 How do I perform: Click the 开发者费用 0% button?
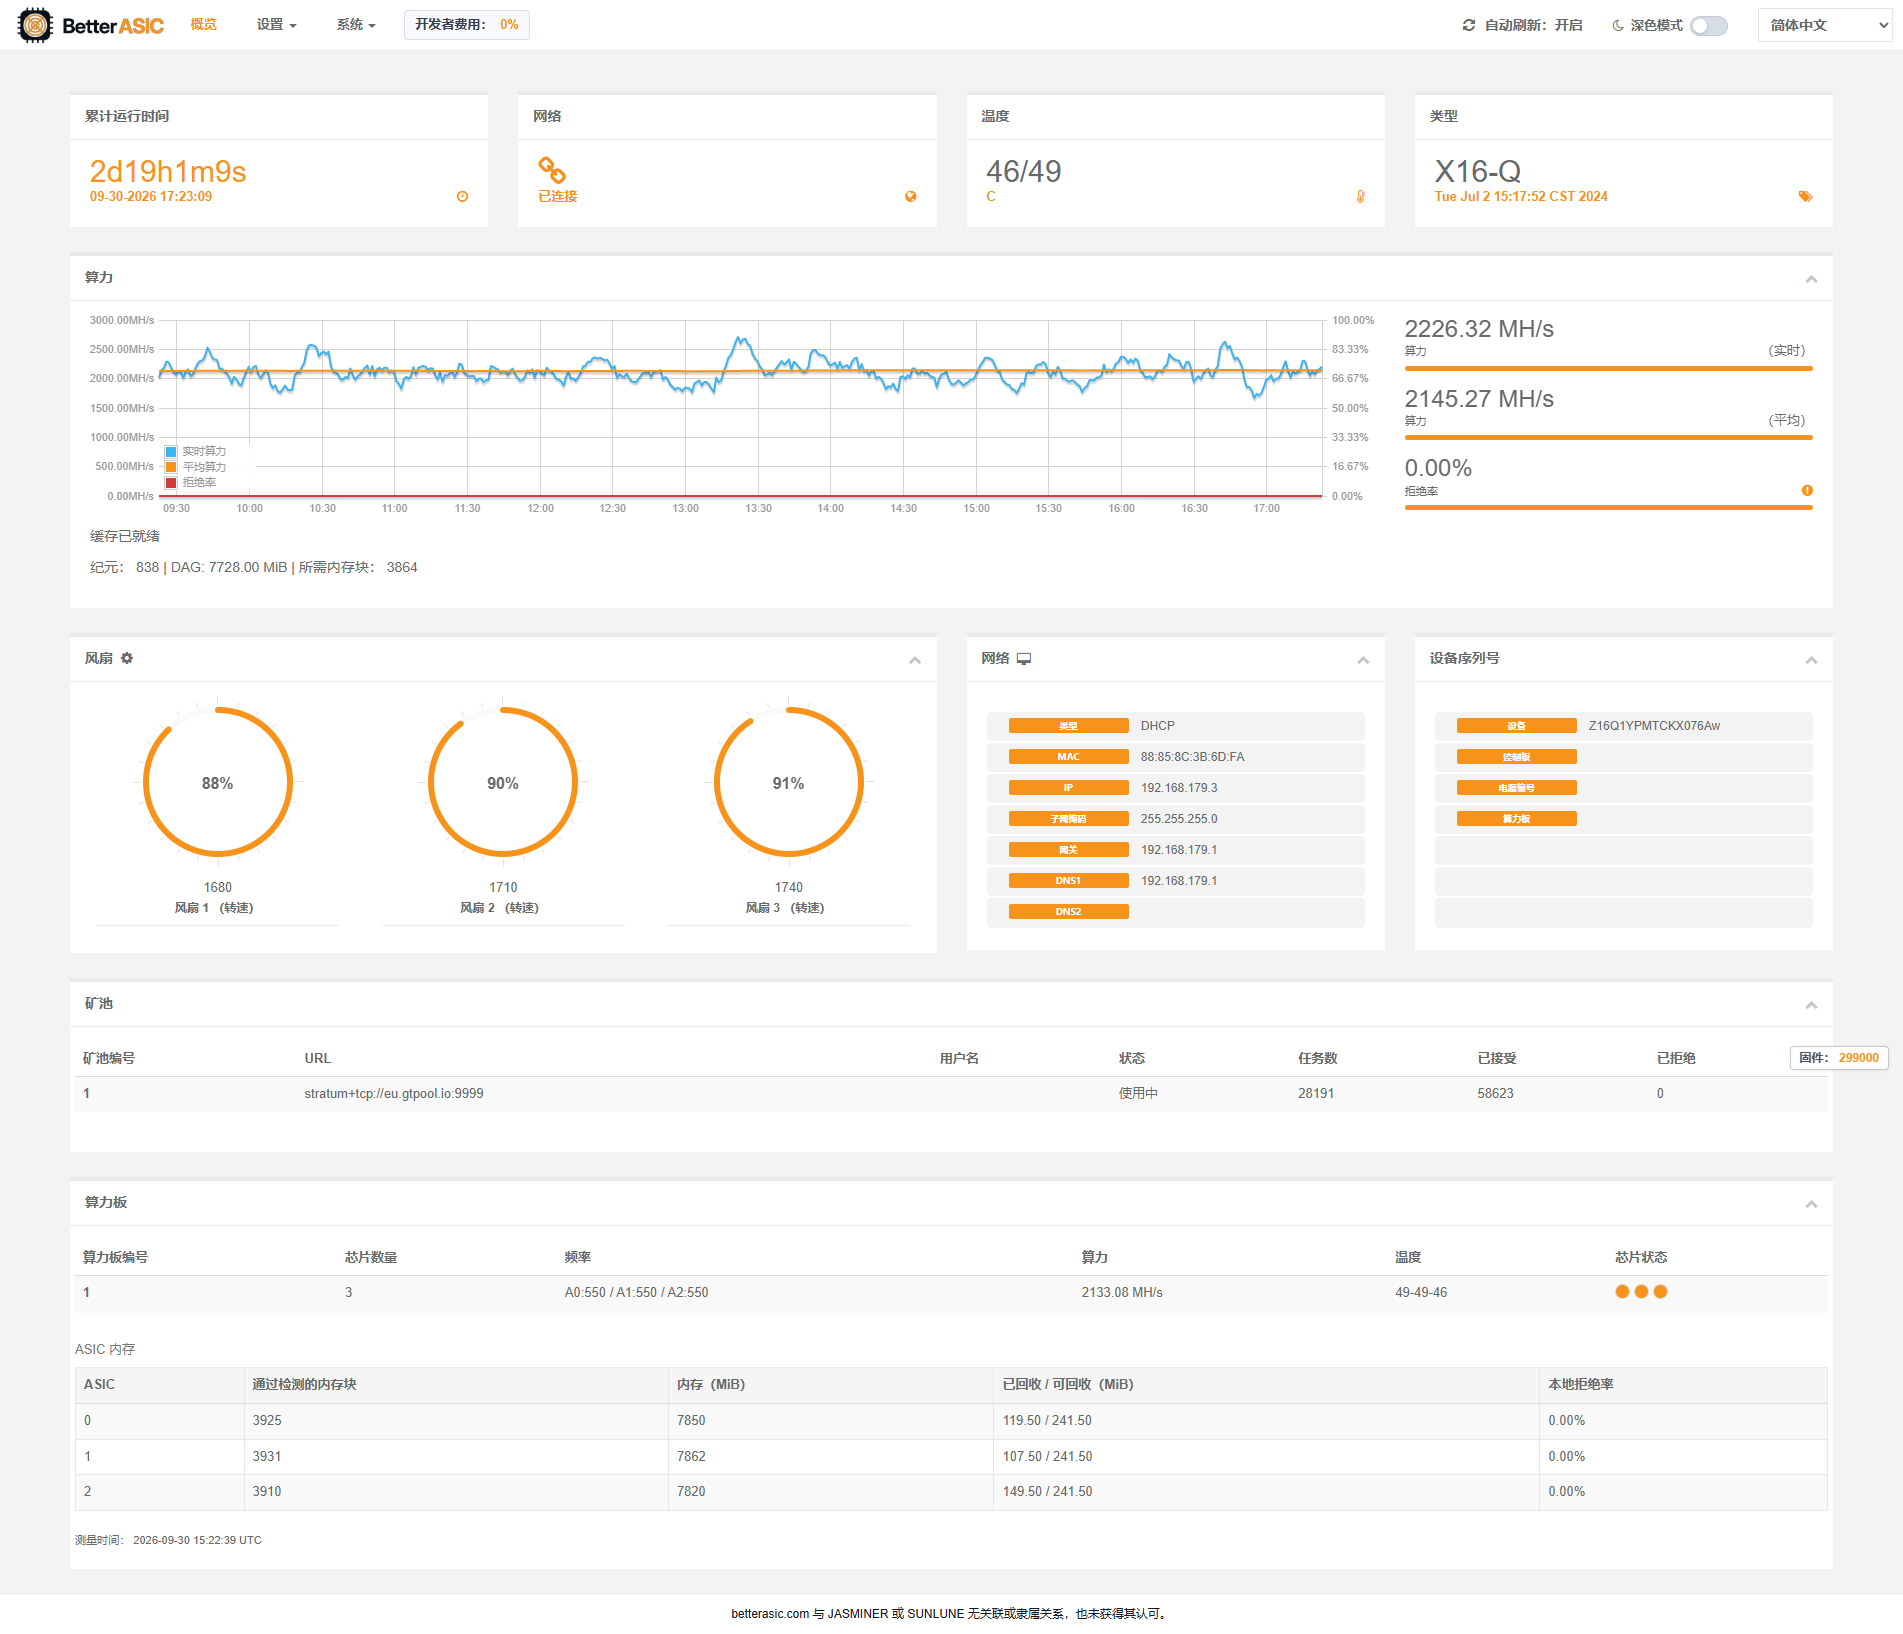pos(466,25)
